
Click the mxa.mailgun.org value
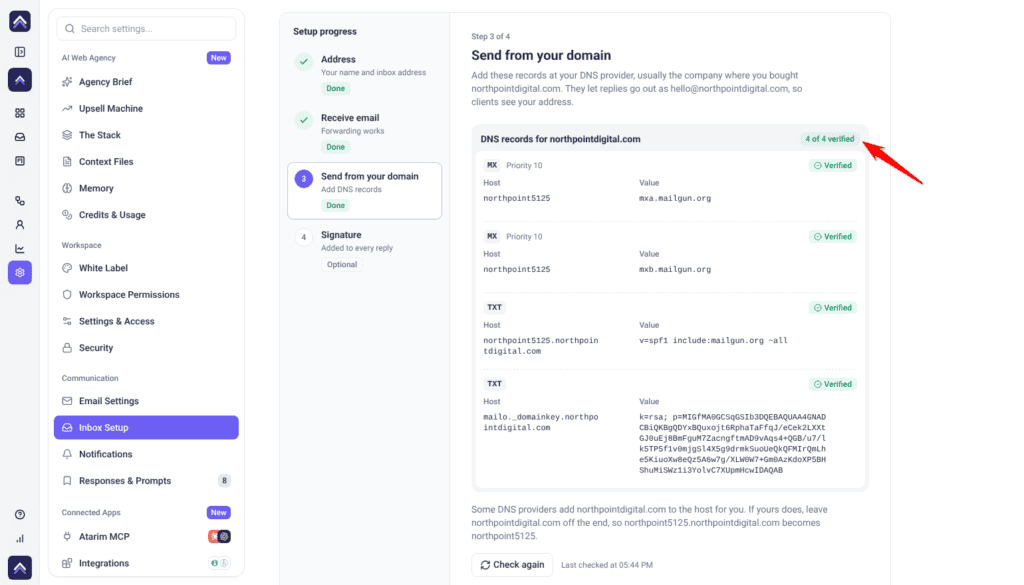click(675, 198)
